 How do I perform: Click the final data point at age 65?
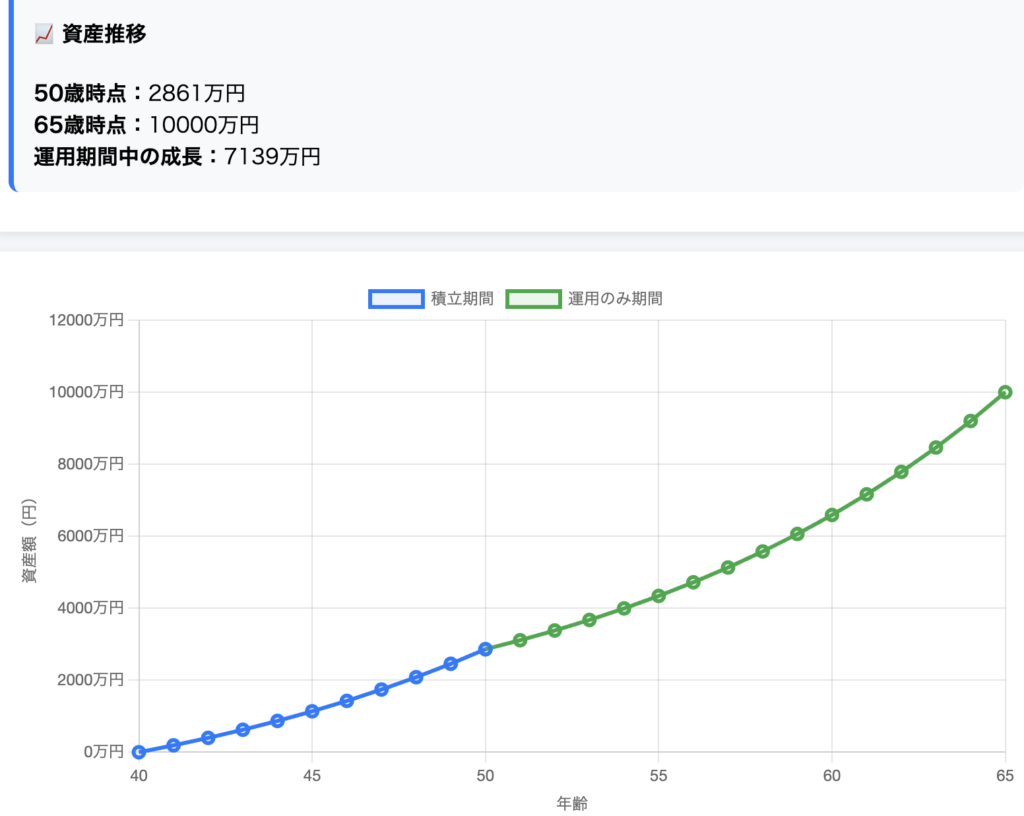pos(1005,392)
